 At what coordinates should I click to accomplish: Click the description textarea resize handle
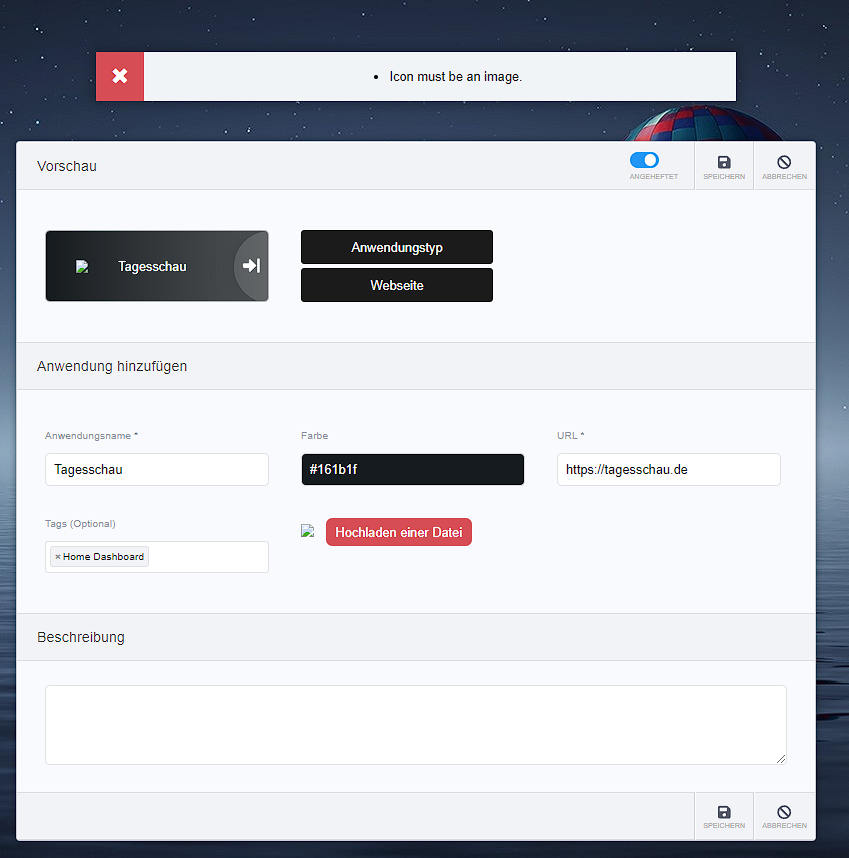(x=780, y=759)
